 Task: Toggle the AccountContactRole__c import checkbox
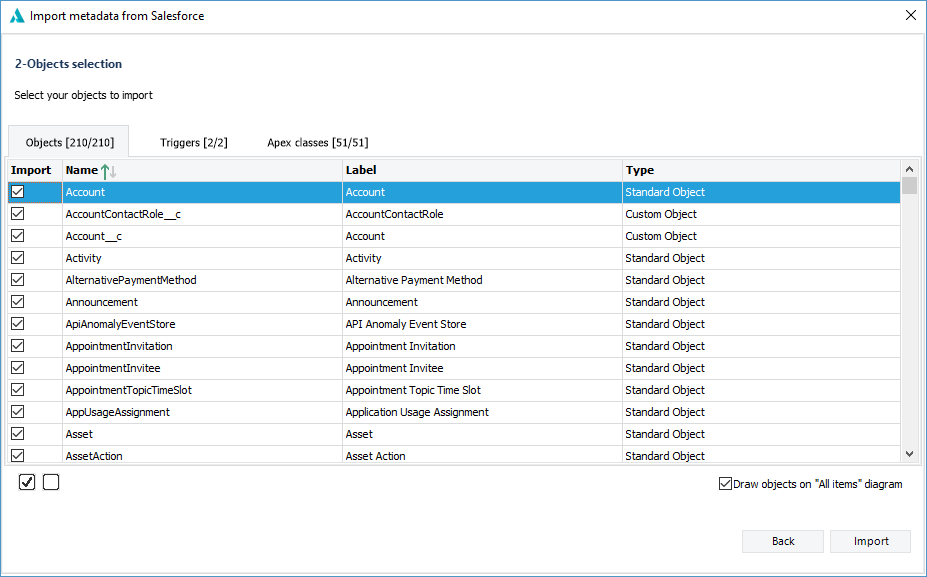(x=16, y=213)
